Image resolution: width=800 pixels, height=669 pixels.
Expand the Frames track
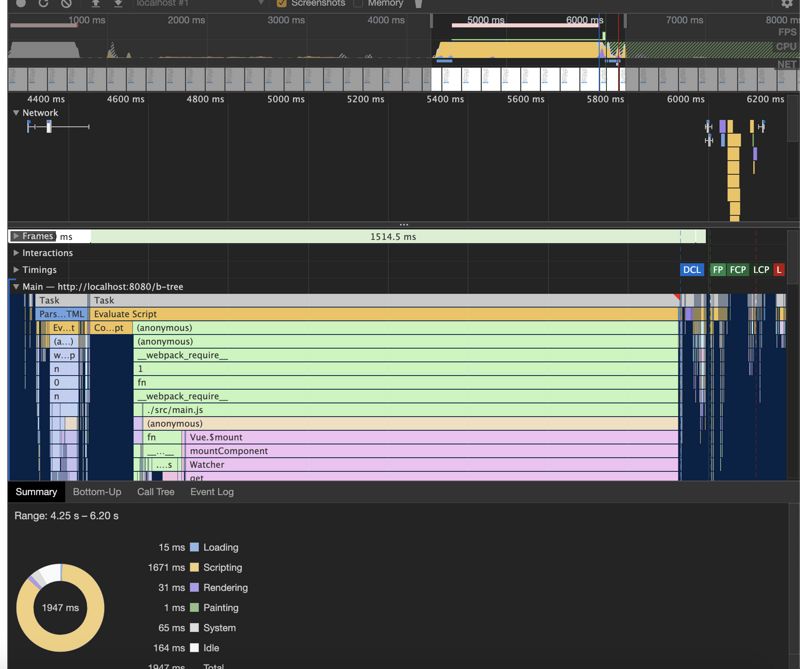click(16, 237)
